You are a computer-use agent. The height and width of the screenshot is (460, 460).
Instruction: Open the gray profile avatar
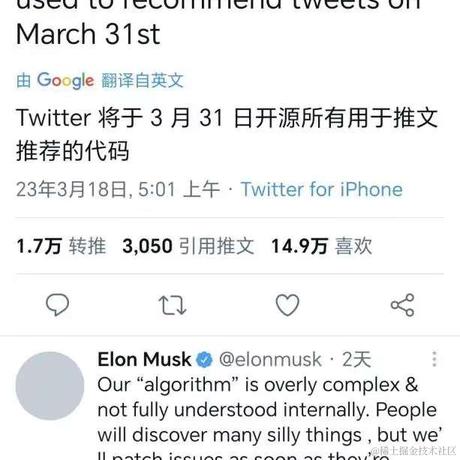coord(50,386)
